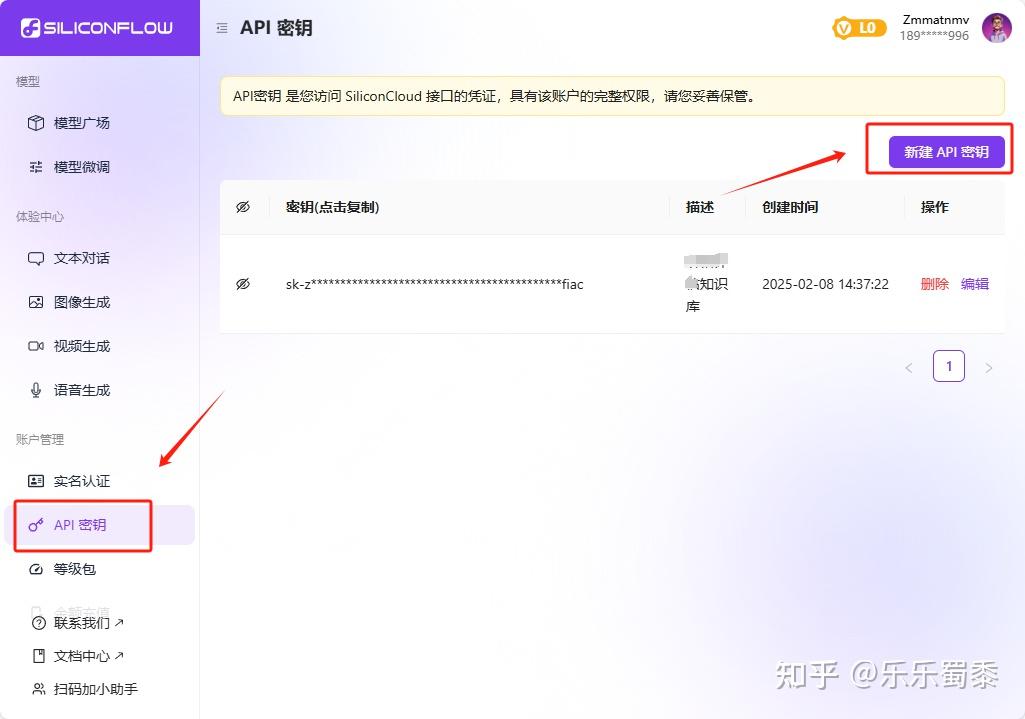Click the book icon beside 文档中心

[39, 656]
